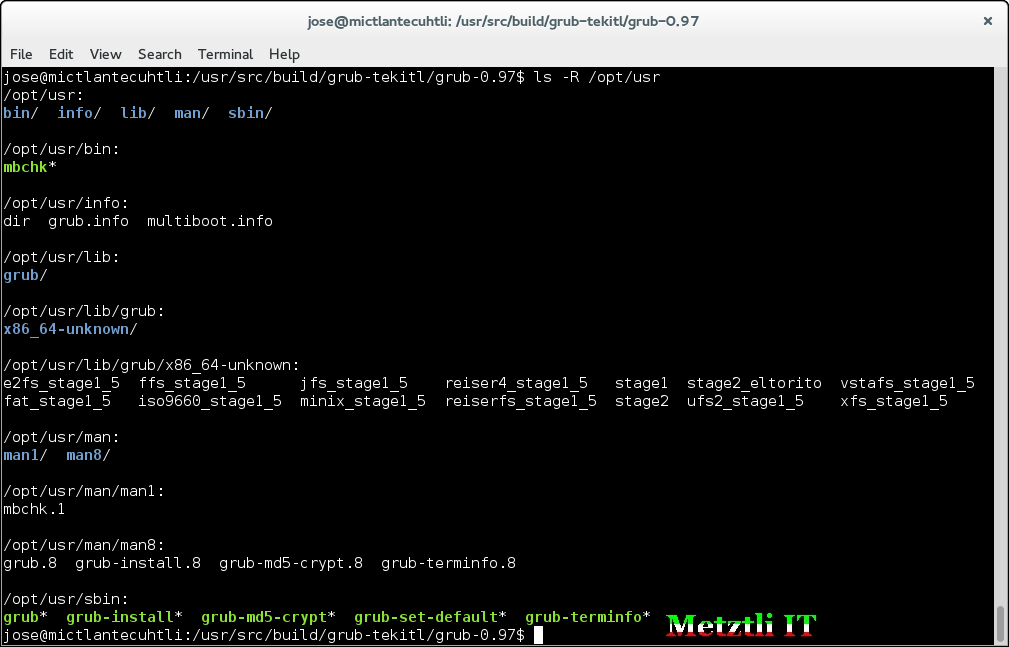Open the Terminal menu

coord(225,54)
